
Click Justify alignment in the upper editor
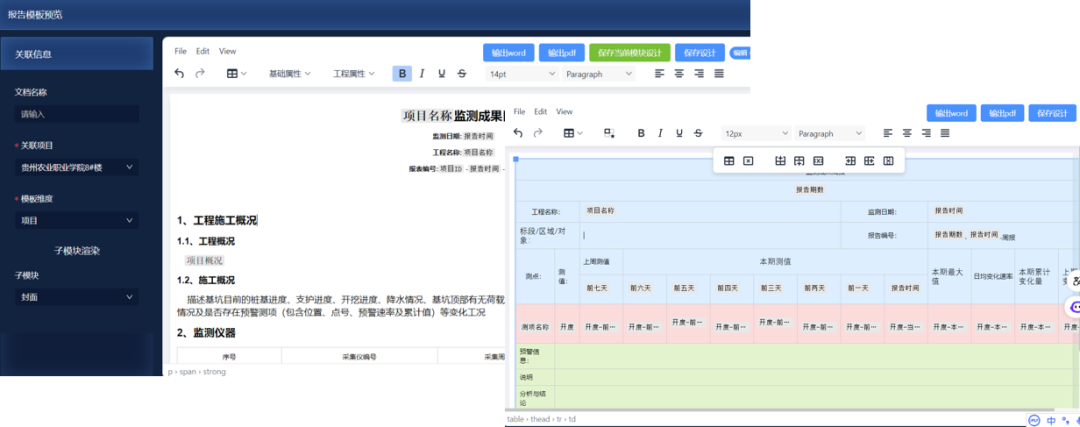(719, 74)
